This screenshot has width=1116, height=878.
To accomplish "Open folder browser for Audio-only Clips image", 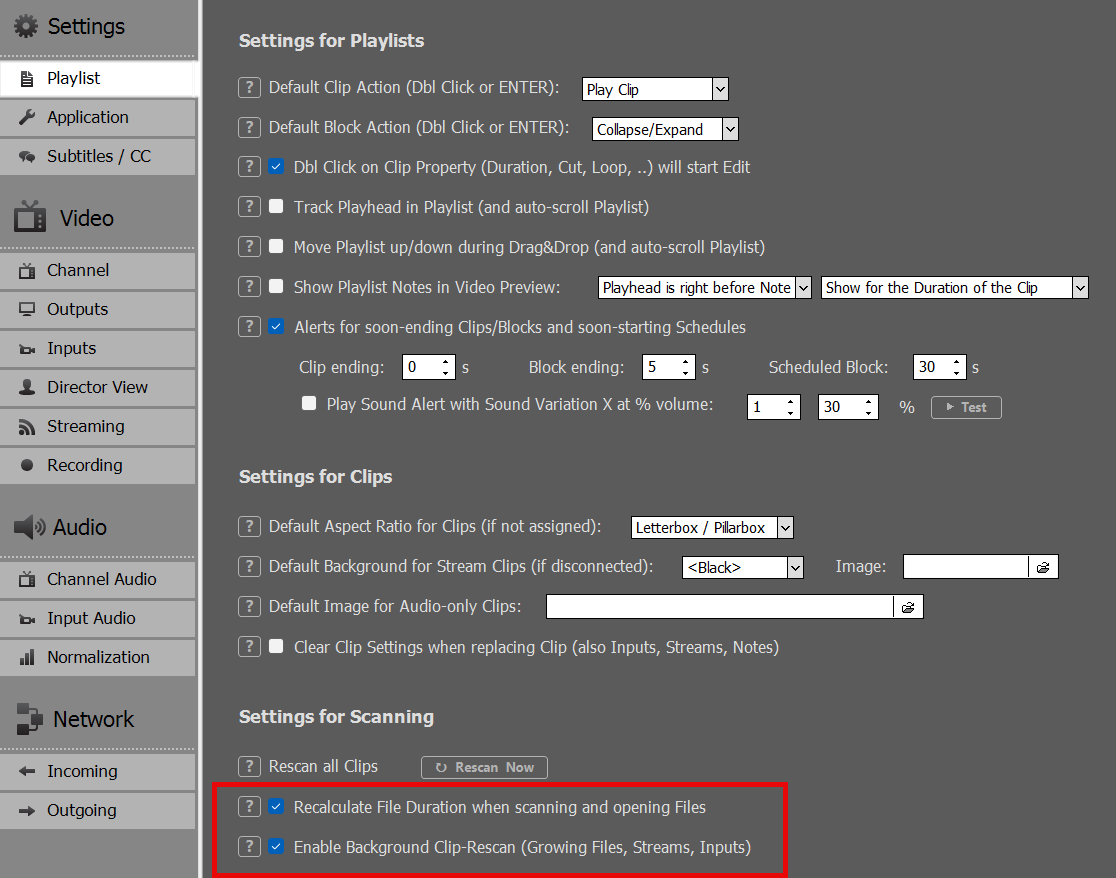I will point(908,607).
